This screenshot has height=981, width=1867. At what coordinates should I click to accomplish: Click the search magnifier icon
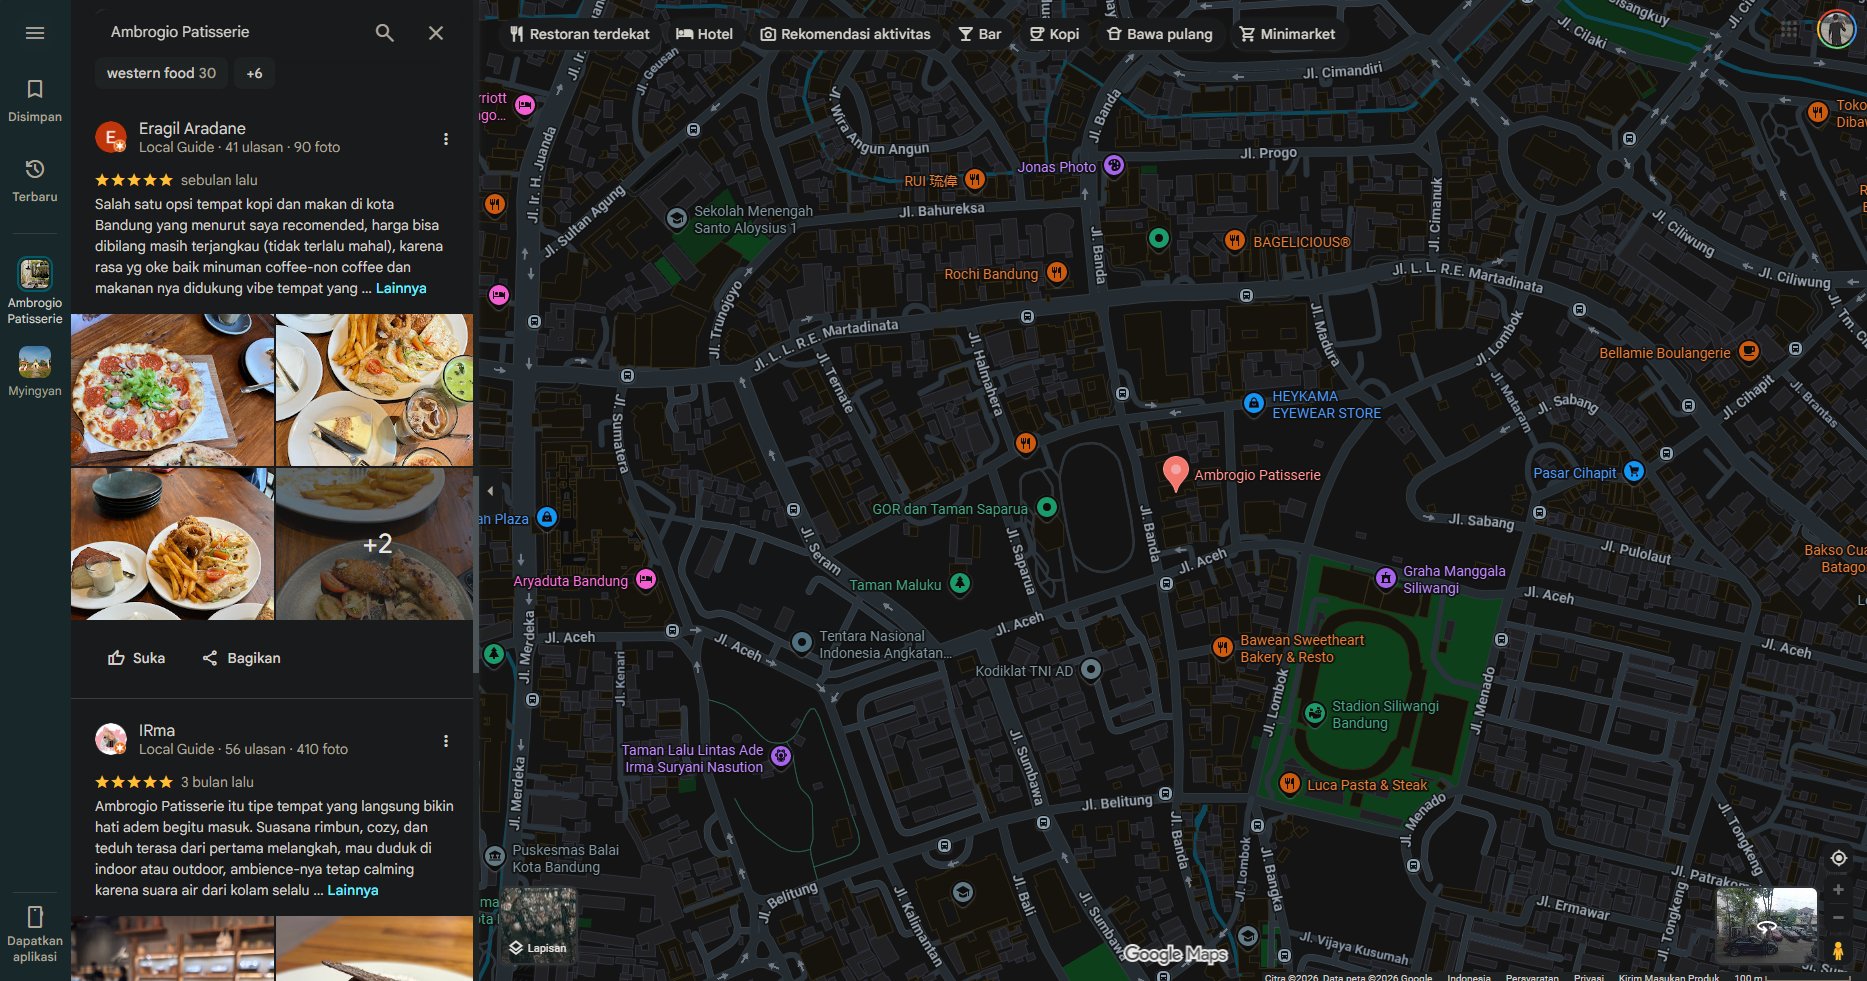384,33
